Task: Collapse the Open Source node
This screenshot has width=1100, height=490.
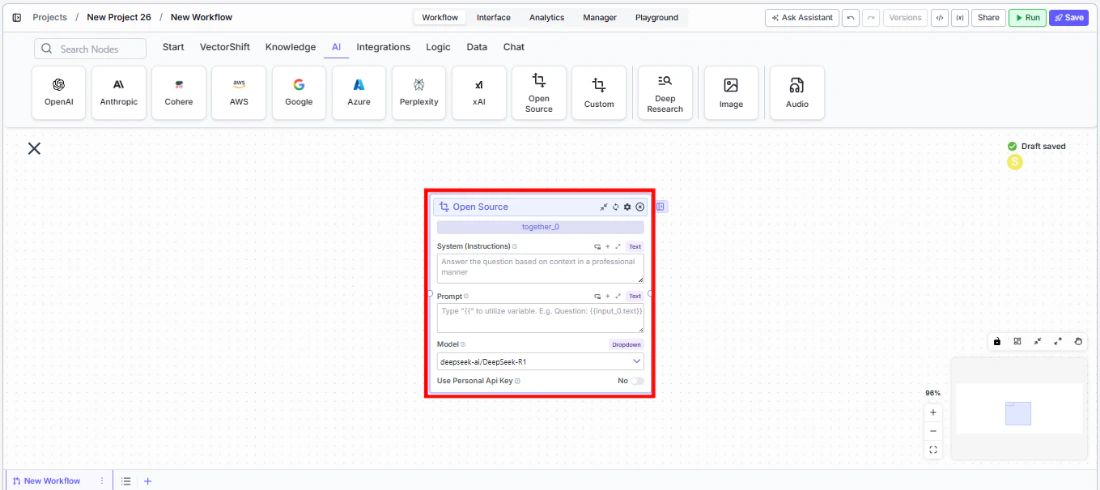Action: click(x=603, y=207)
